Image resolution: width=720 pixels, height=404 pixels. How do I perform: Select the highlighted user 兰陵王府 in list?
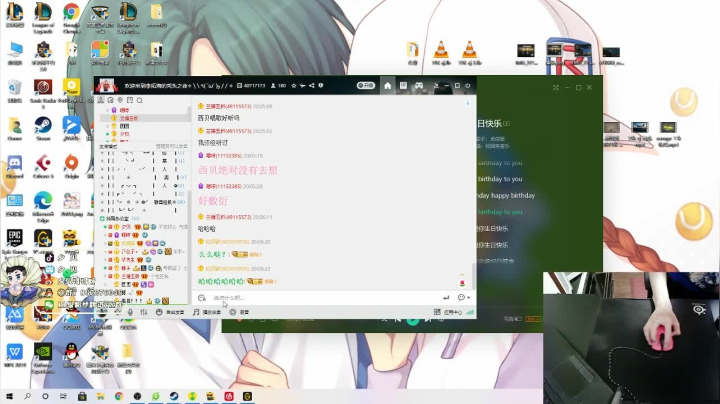point(143,118)
